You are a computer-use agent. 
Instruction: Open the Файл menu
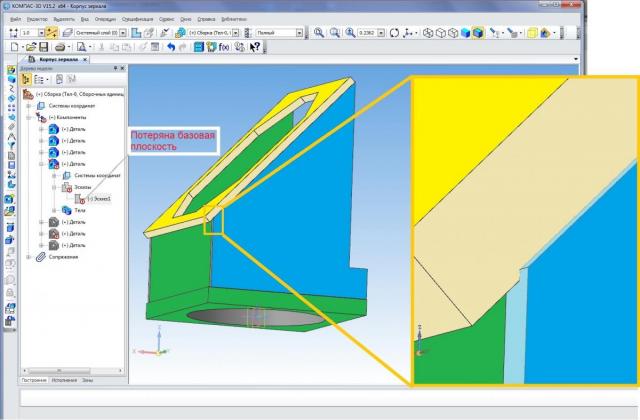click(x=16, y=19)
